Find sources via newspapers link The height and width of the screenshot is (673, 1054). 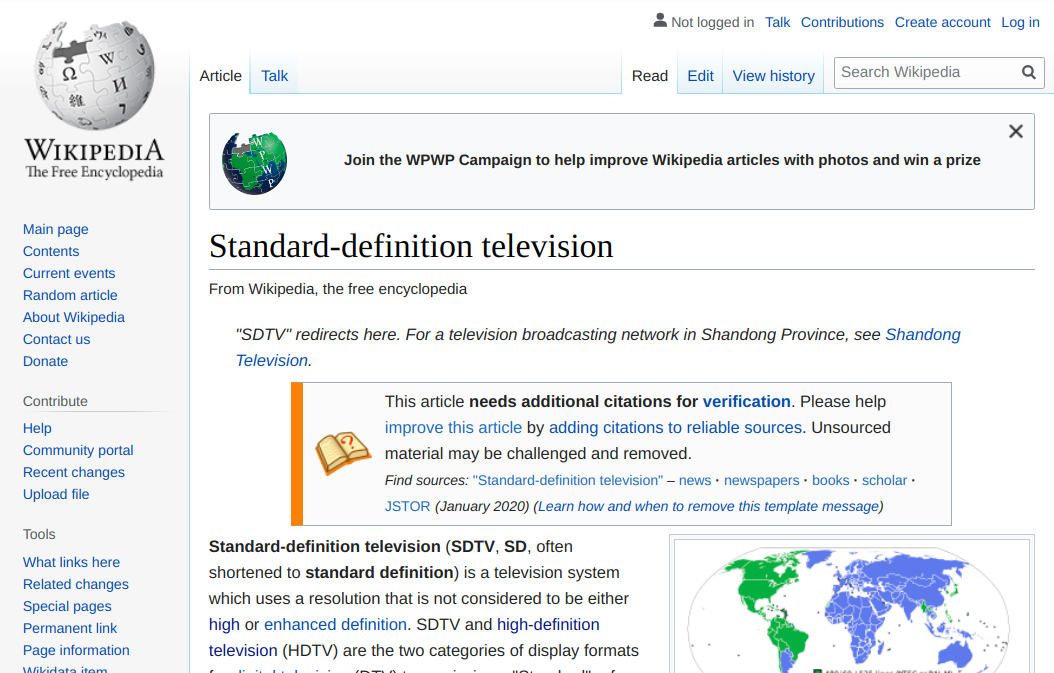coord(762,481)
